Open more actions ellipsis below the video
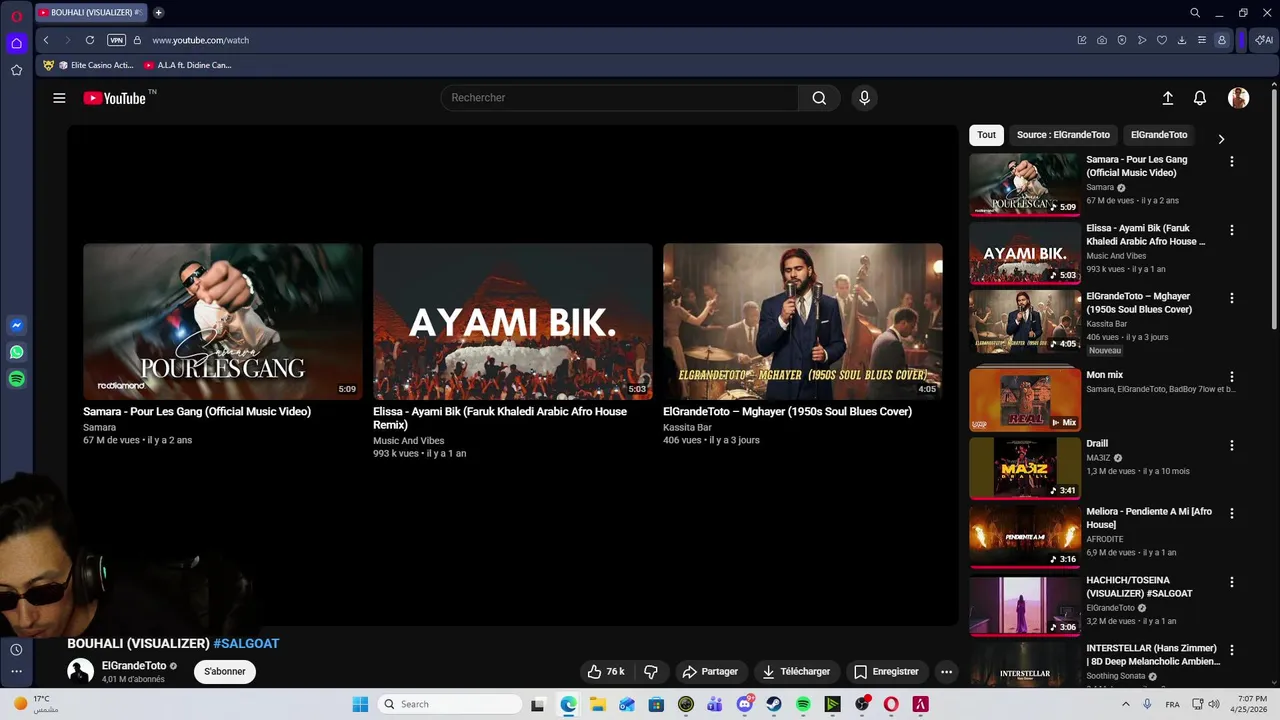 coord(946,672)
